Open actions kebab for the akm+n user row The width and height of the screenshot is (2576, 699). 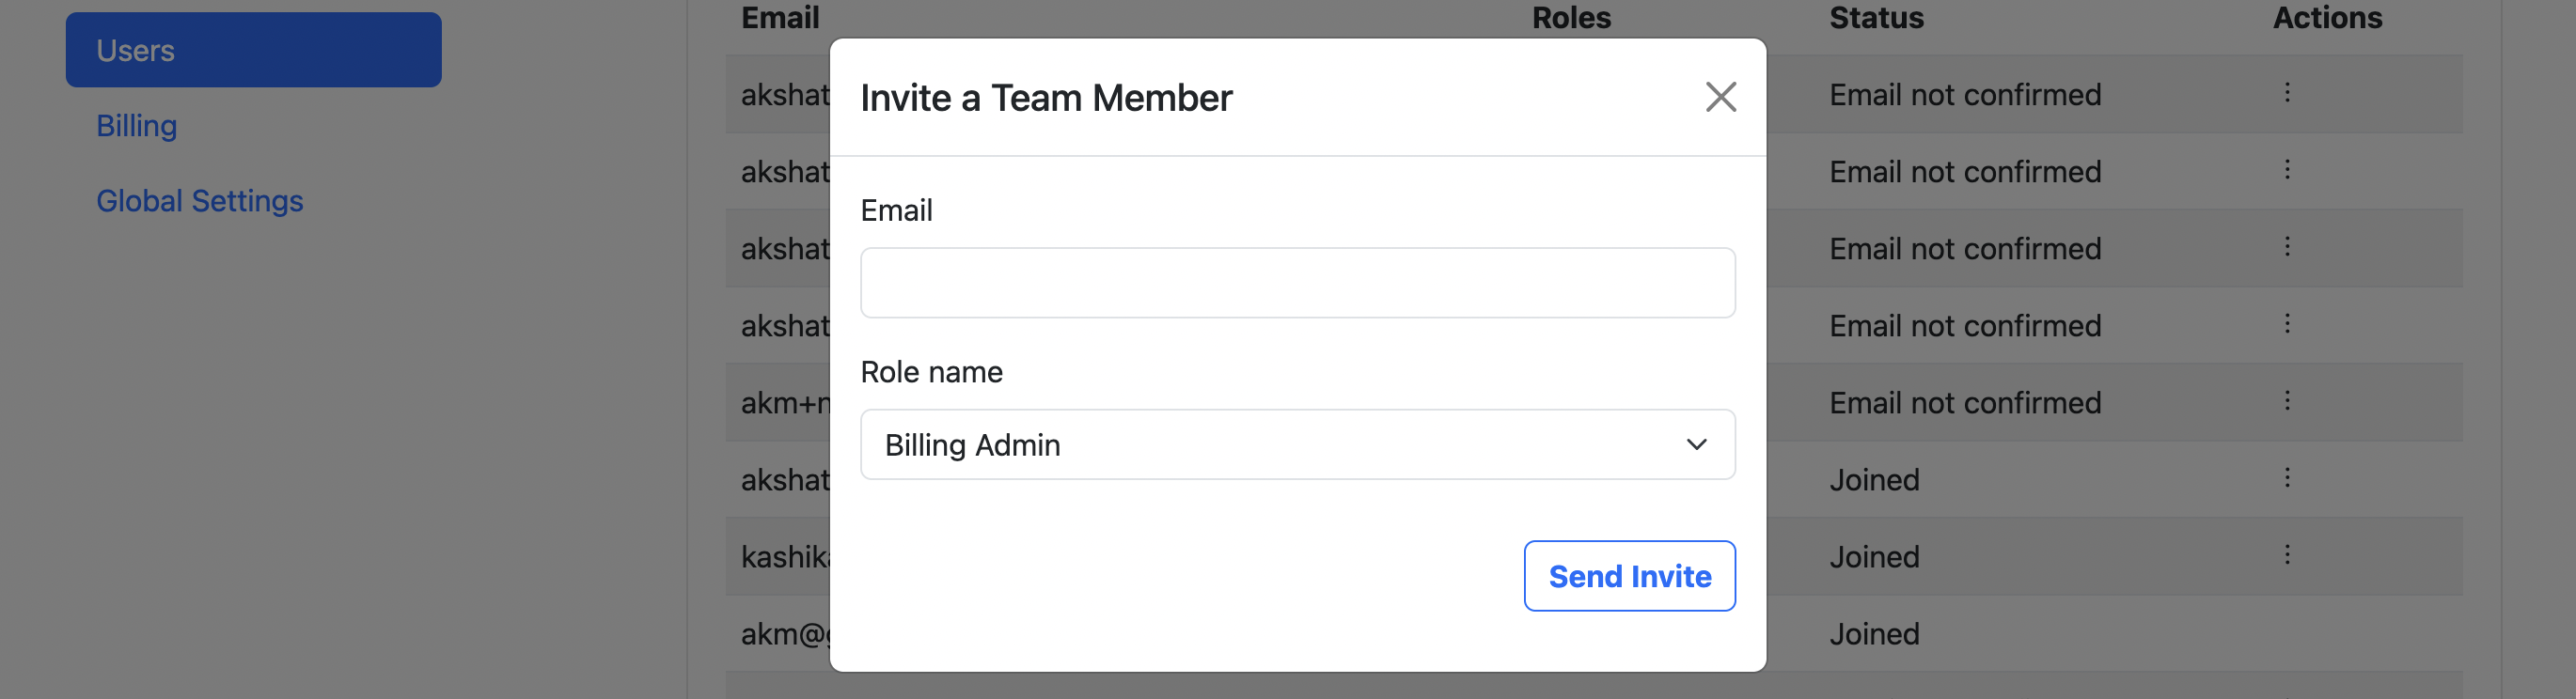(2286, 401)
